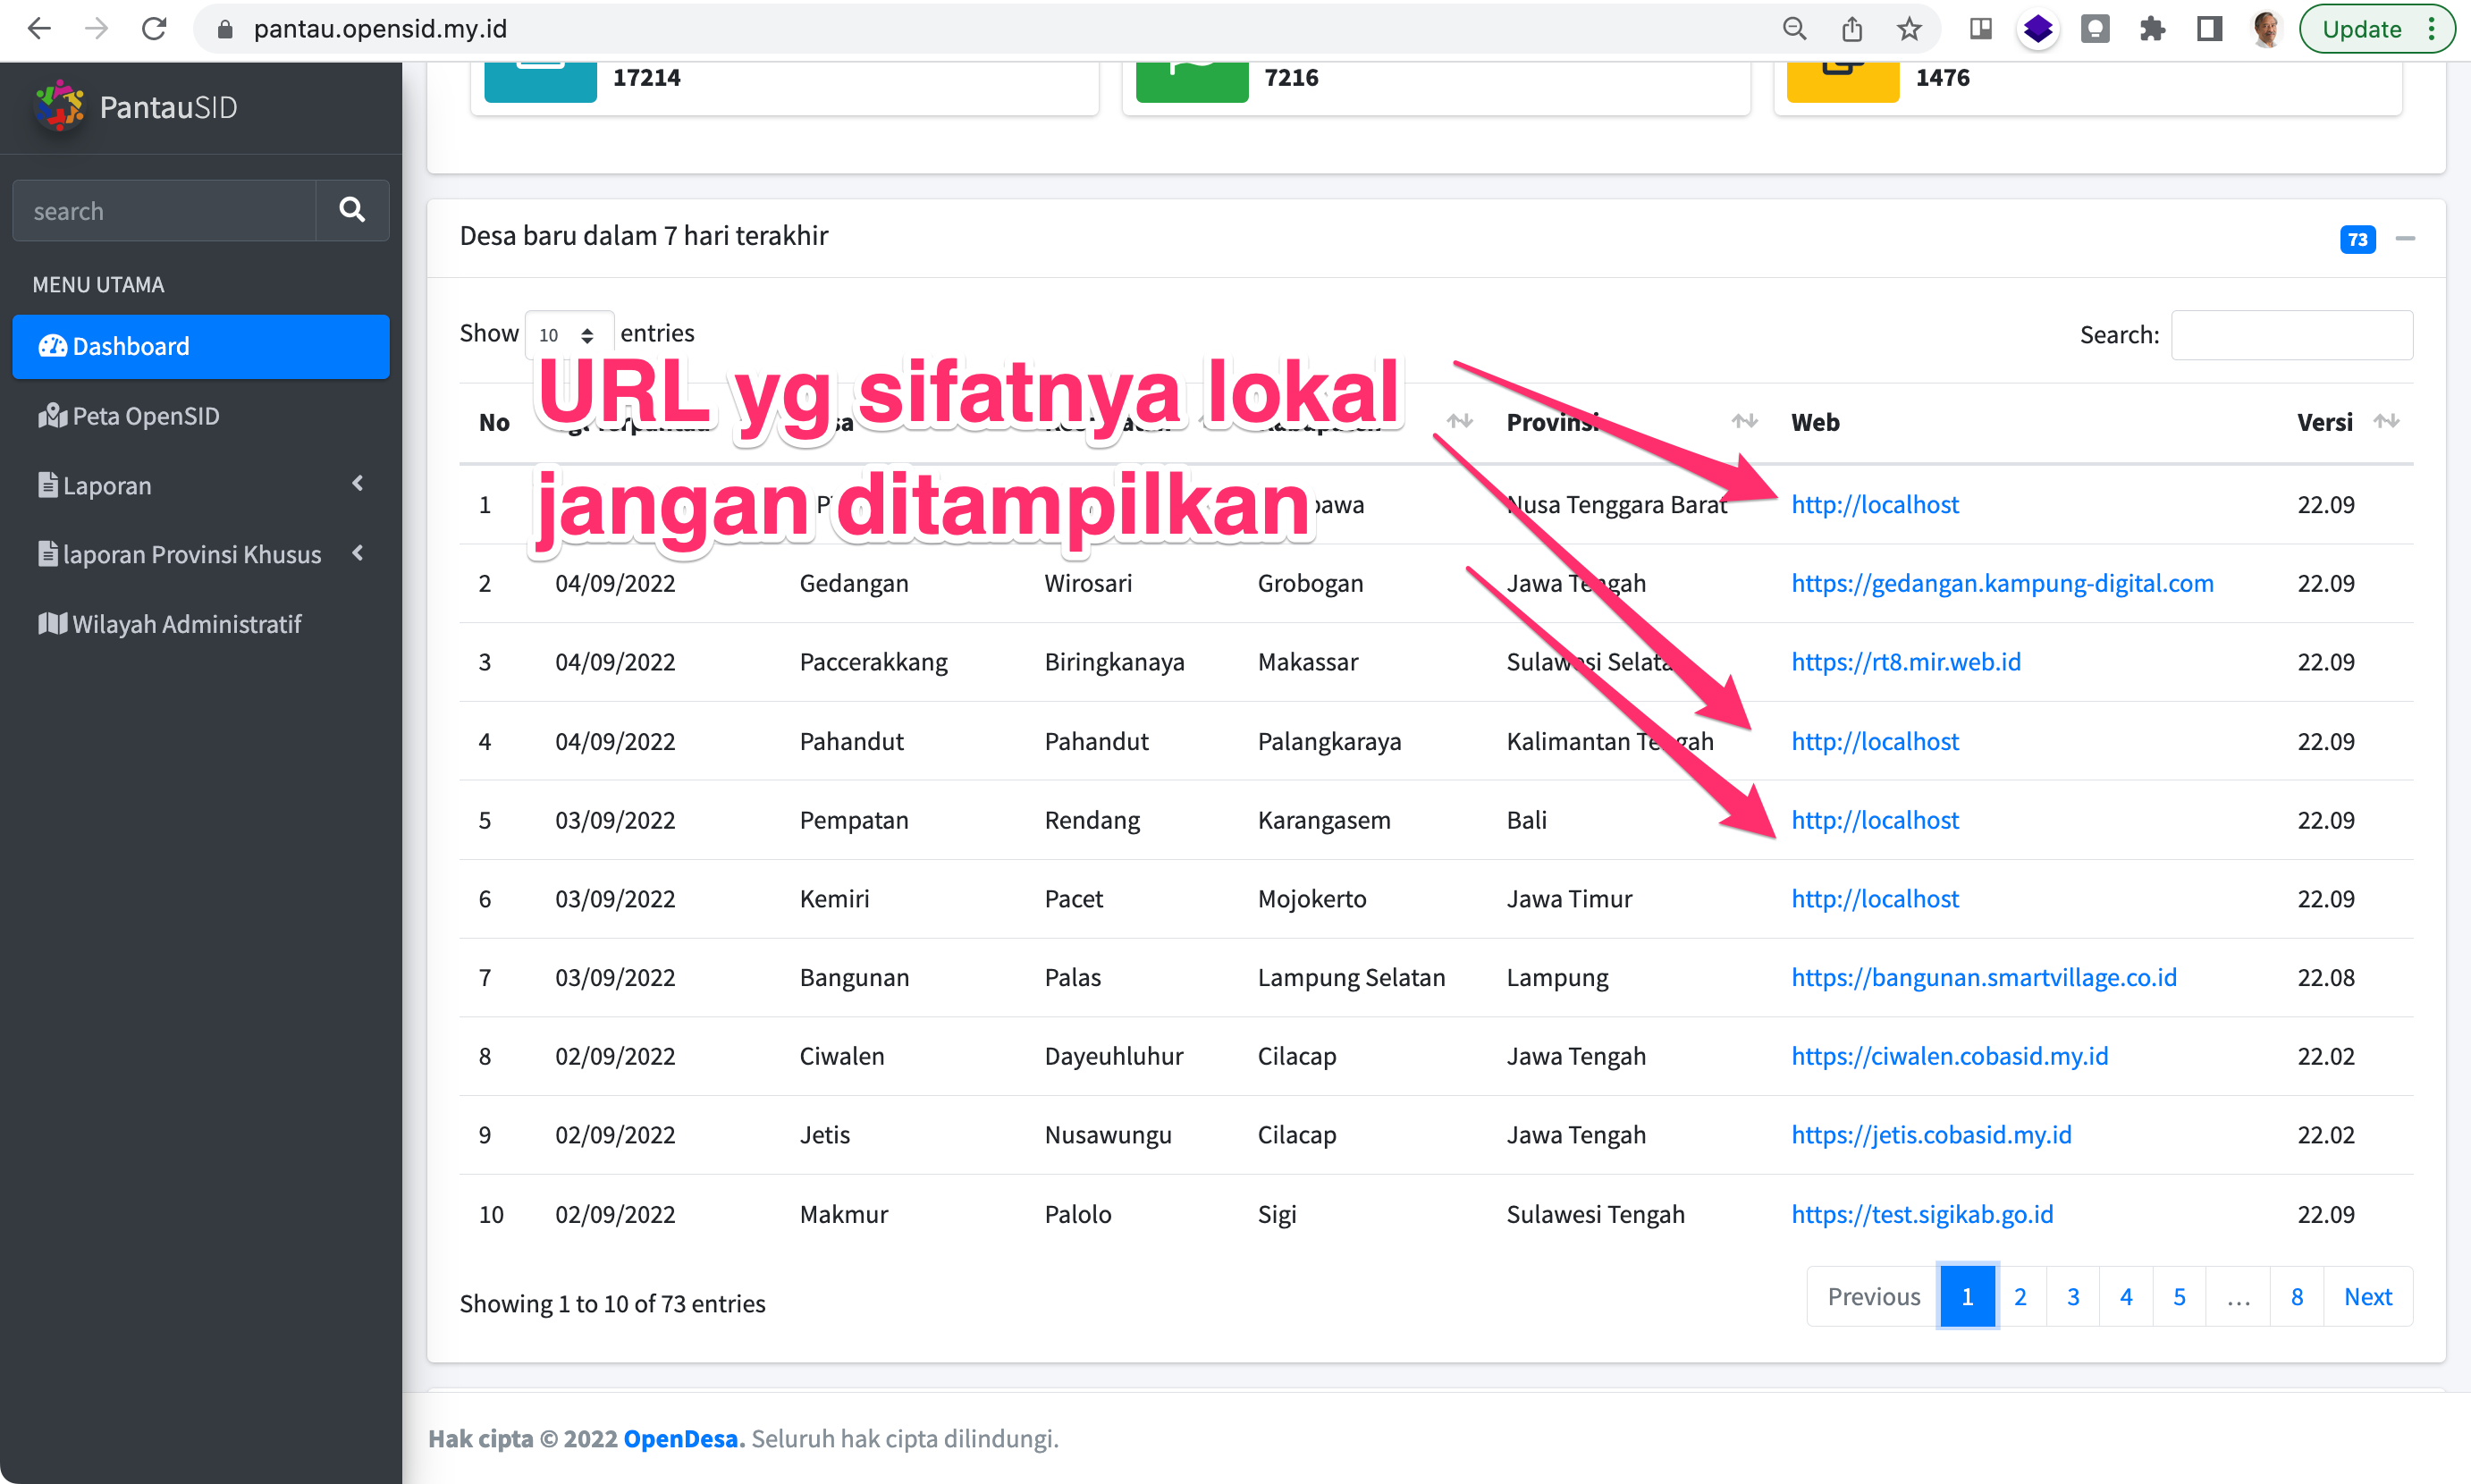
Task: Click the Wilayah Administratif map icon
Action: pos(50,623)
